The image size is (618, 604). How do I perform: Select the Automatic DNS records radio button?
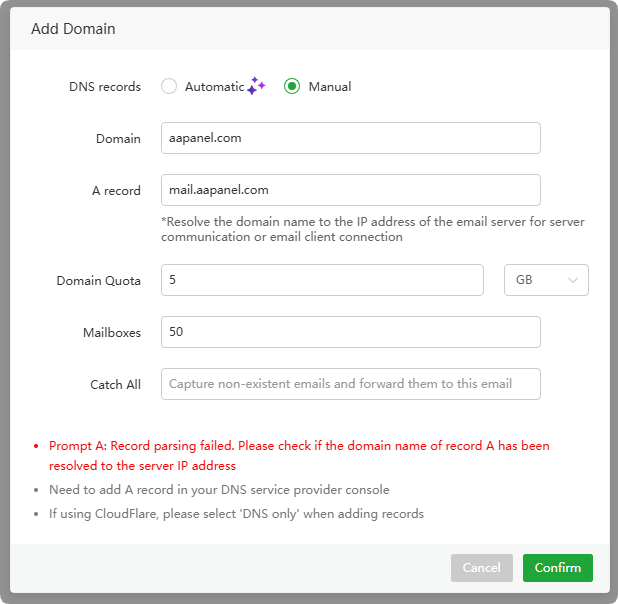point(169,87)
